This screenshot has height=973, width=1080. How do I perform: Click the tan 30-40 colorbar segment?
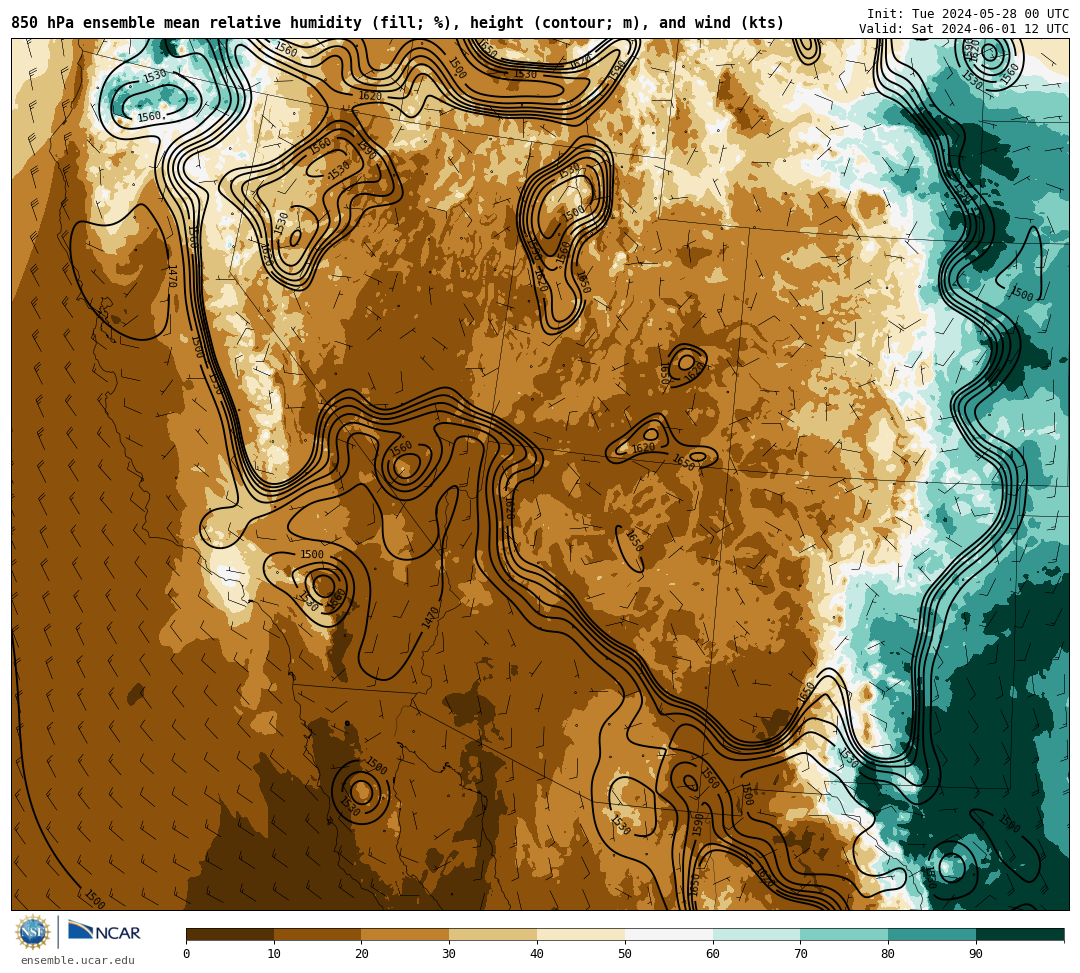click(x=493, y=934)
